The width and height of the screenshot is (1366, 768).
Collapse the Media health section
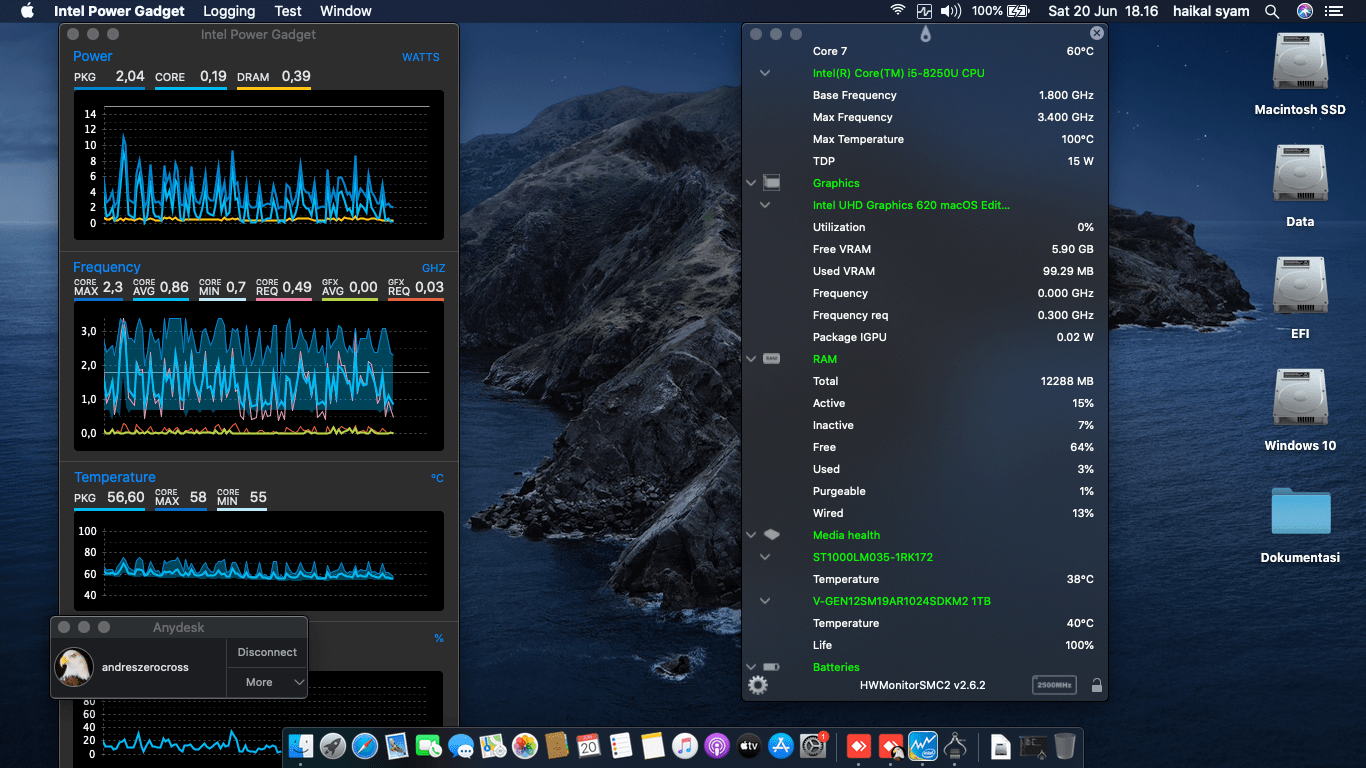[x=751, y=535]
